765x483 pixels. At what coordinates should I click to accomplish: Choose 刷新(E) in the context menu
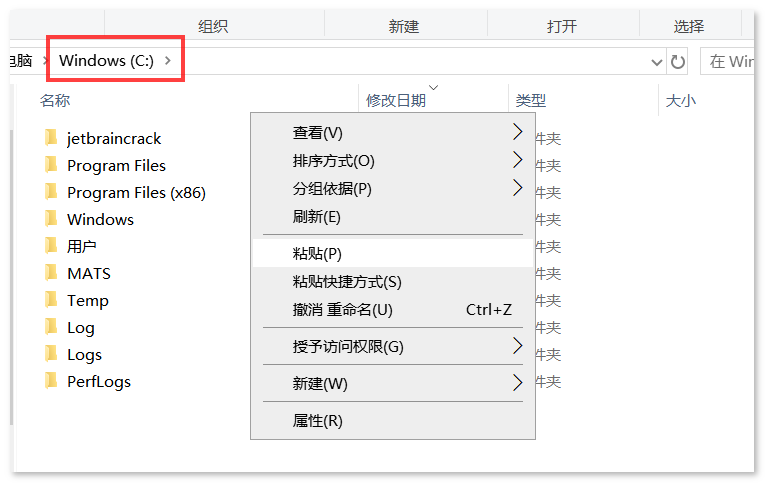click(393, 216)
